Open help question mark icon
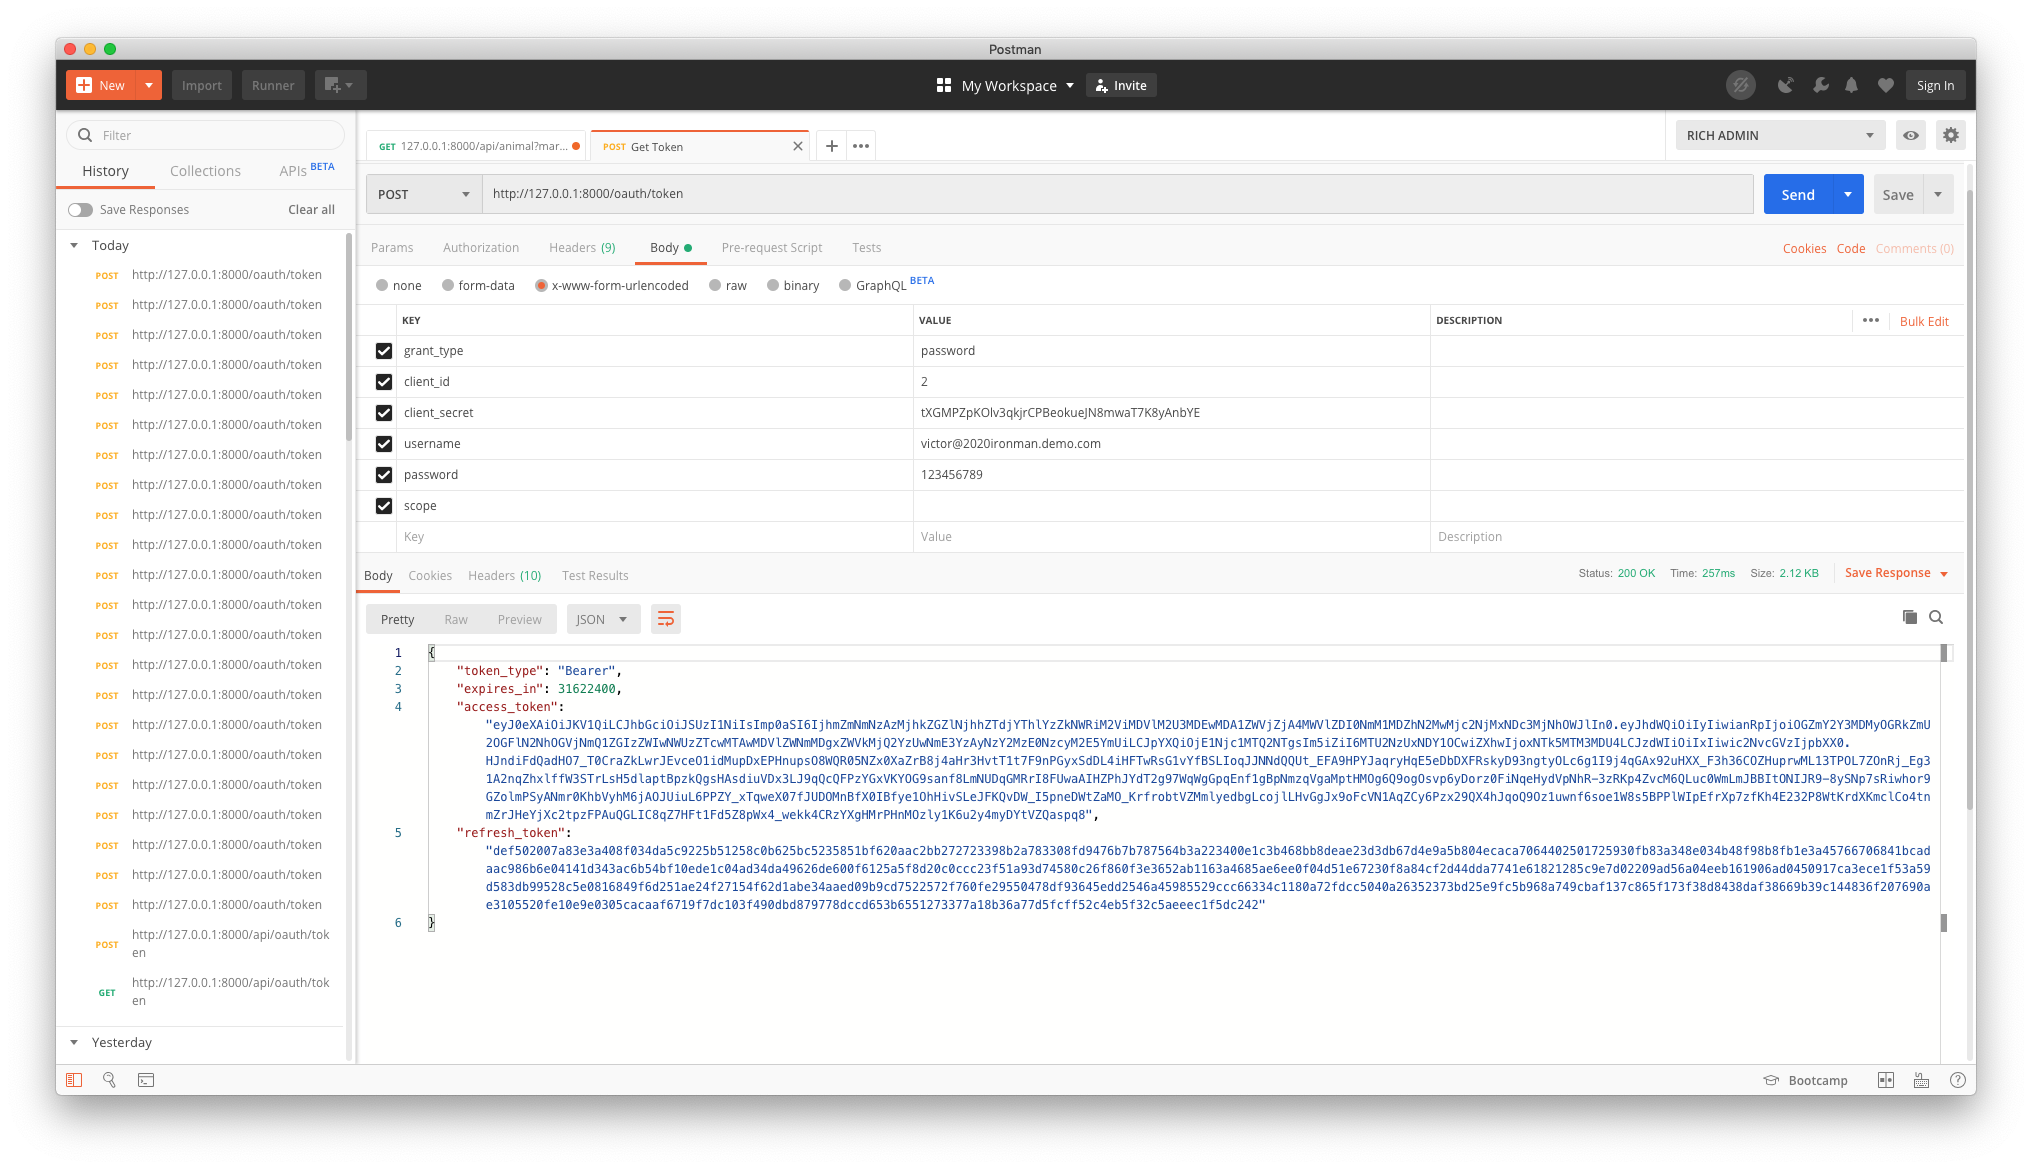2032x1169 pixels. [x=1958, y=1080]
